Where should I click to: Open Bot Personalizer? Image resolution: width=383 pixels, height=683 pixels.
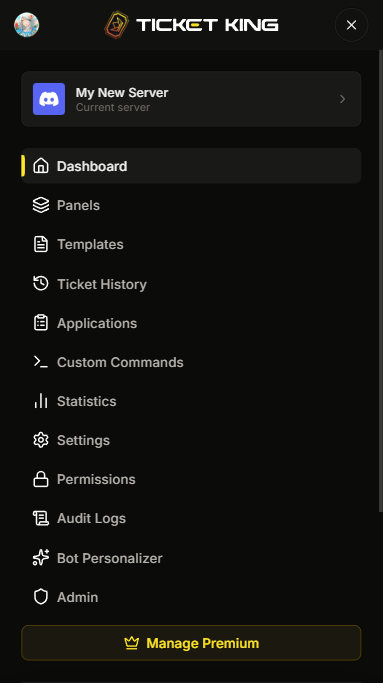[x=191, y=558]
